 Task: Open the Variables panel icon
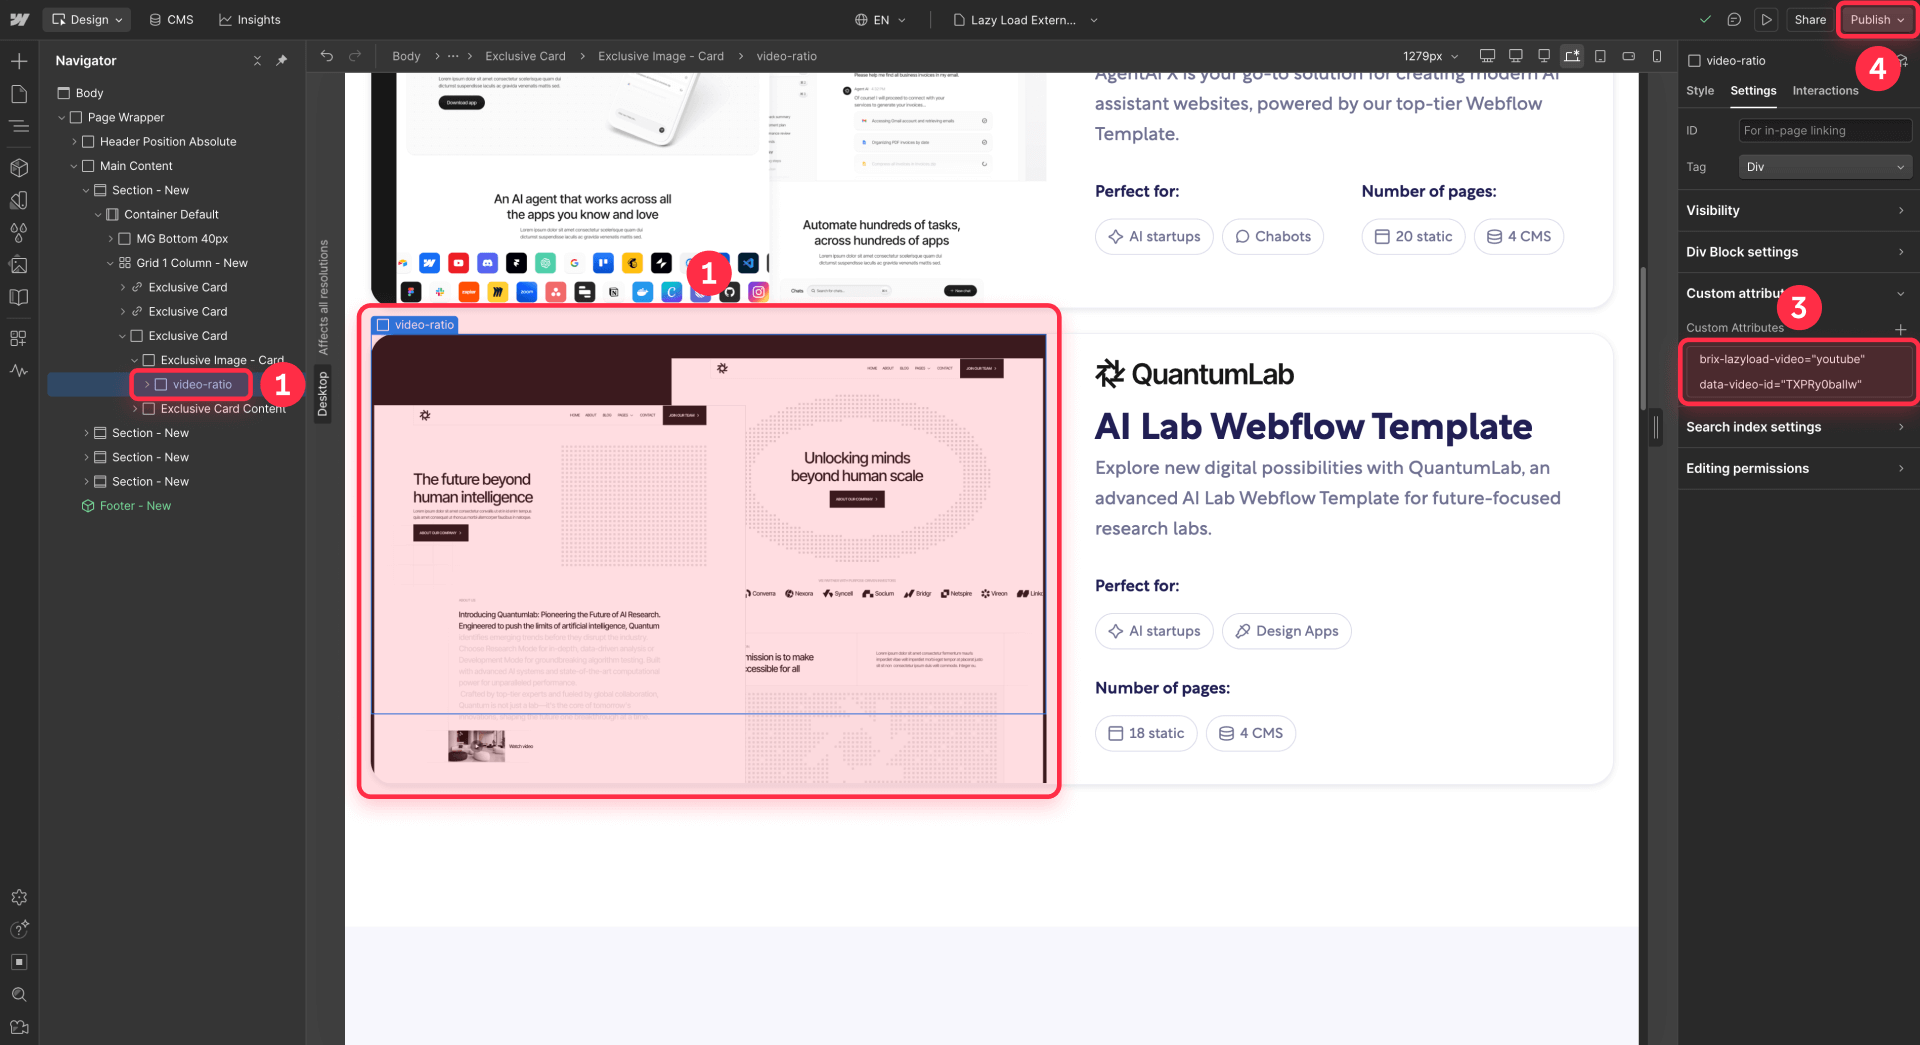(19, 200)
